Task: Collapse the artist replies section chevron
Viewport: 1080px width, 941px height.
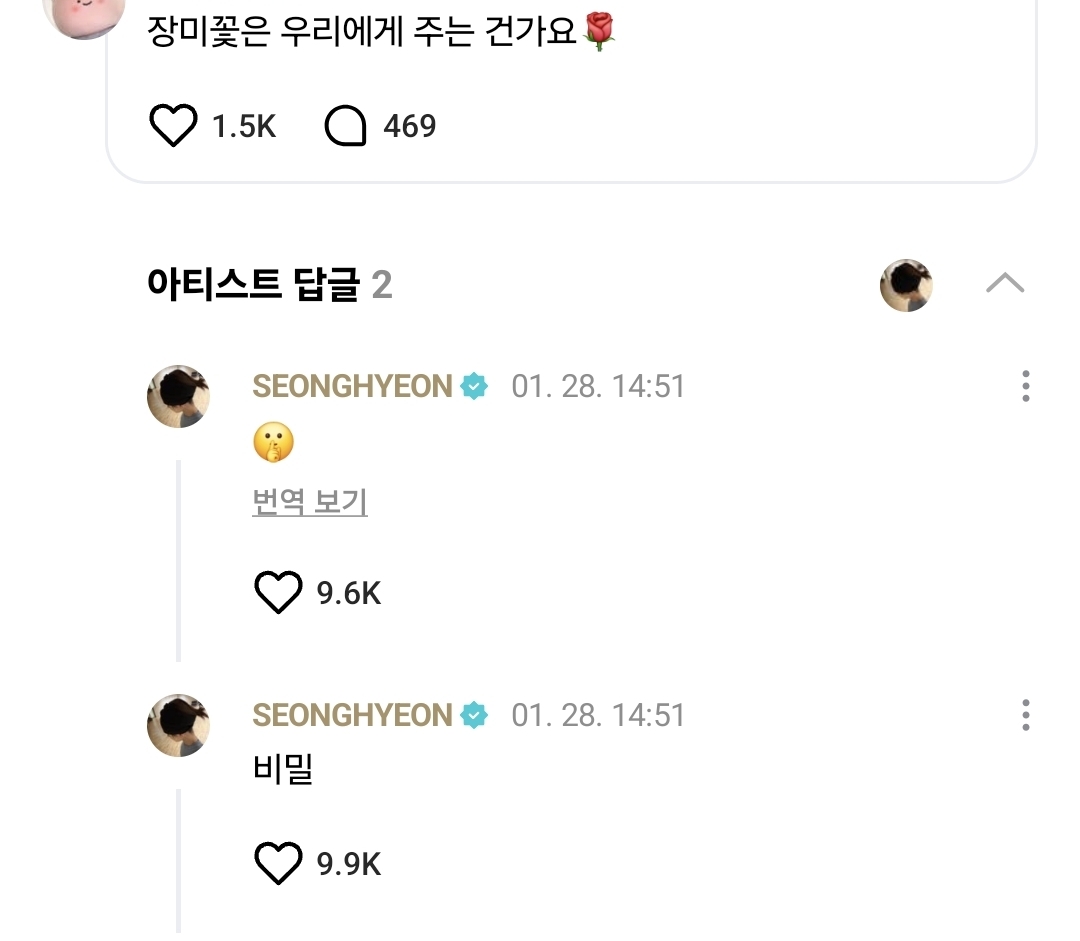Action: point(1005,283)
